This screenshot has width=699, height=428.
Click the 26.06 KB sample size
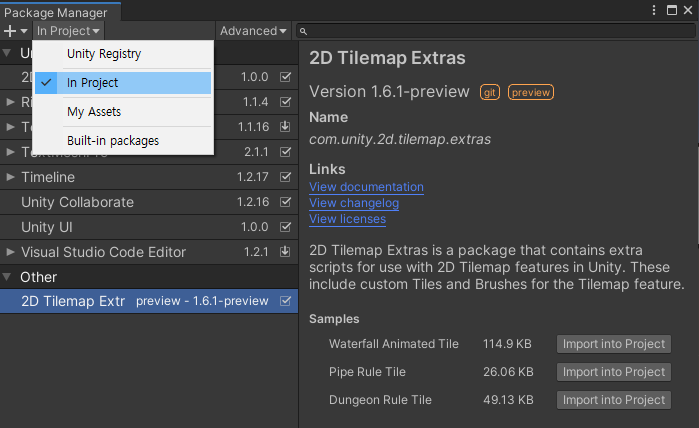(508, 372)
